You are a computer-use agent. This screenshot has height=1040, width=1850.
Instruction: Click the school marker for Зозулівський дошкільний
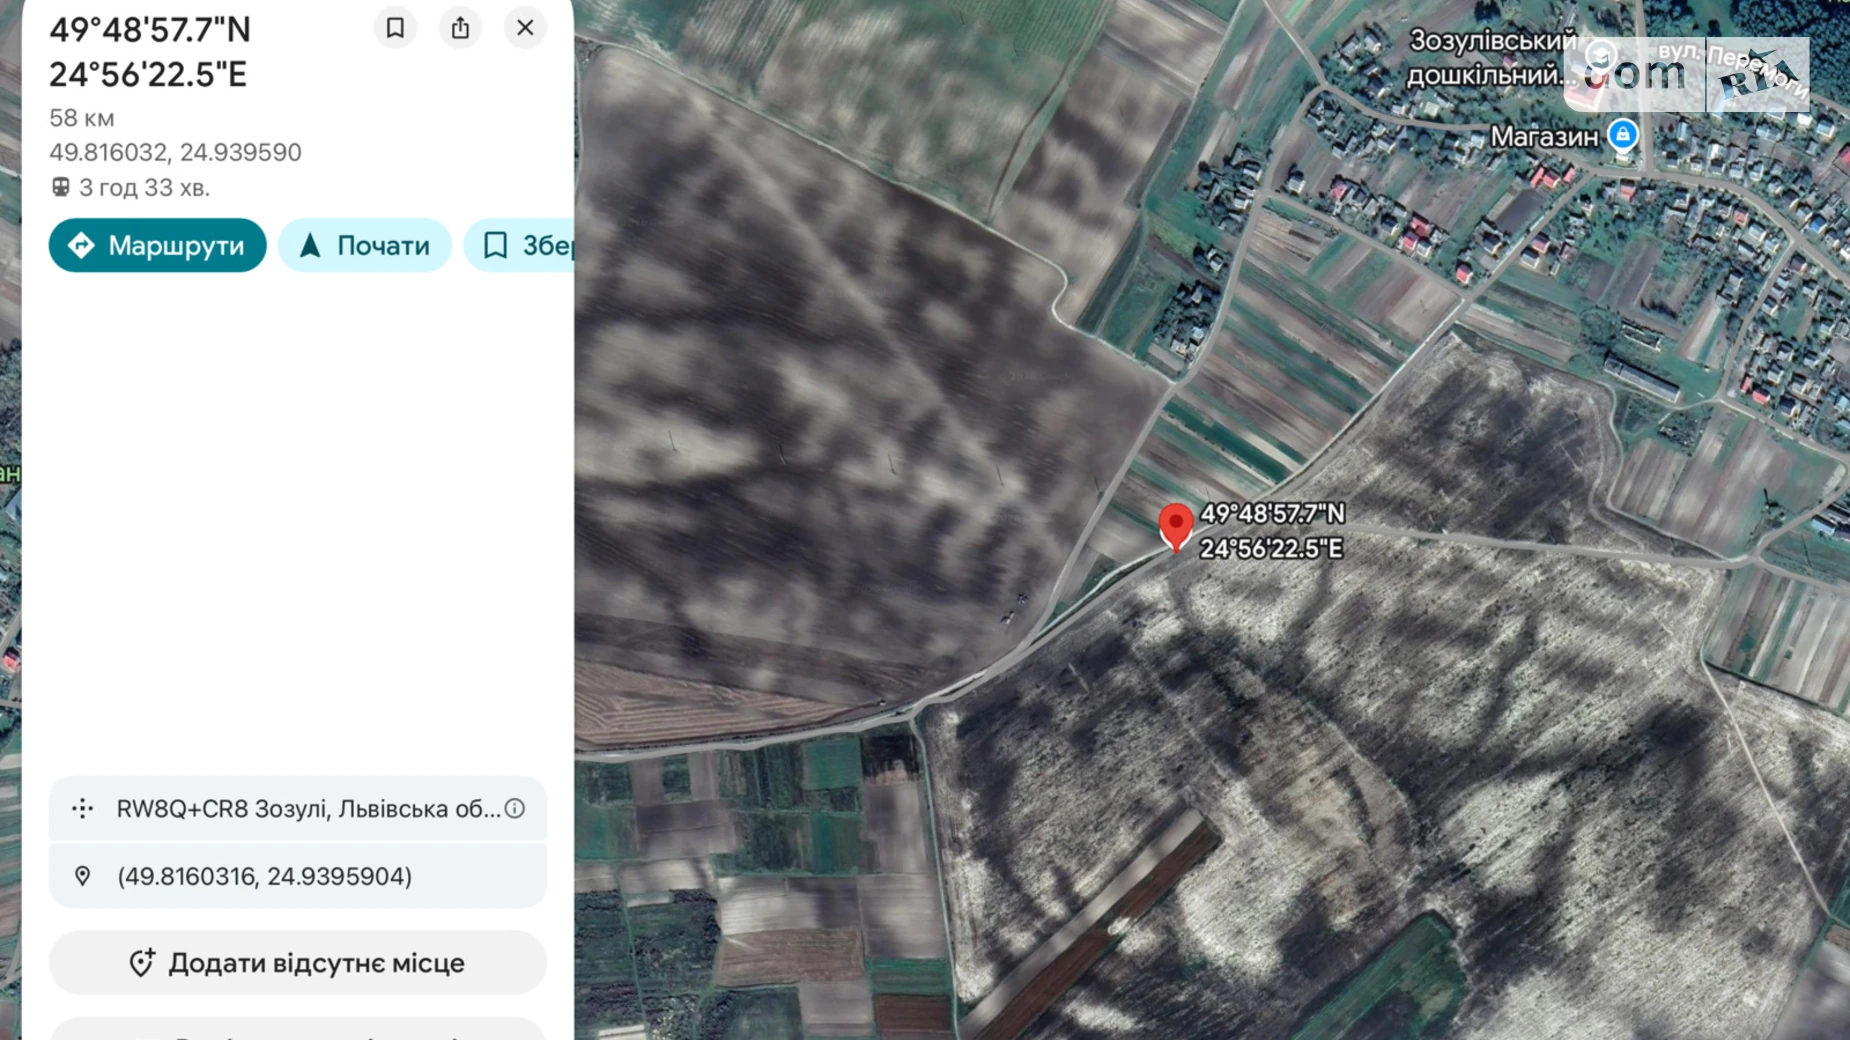[1600, 57]
